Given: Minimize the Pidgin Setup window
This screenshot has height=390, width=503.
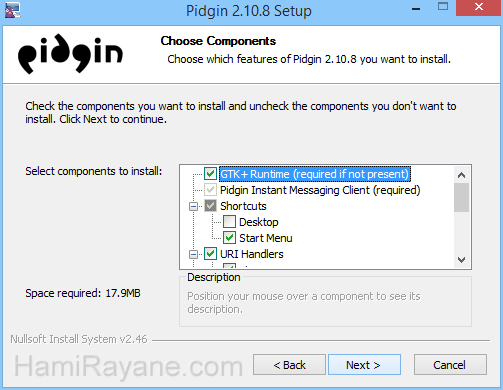Looking at the screenshot, I should 416,8.
